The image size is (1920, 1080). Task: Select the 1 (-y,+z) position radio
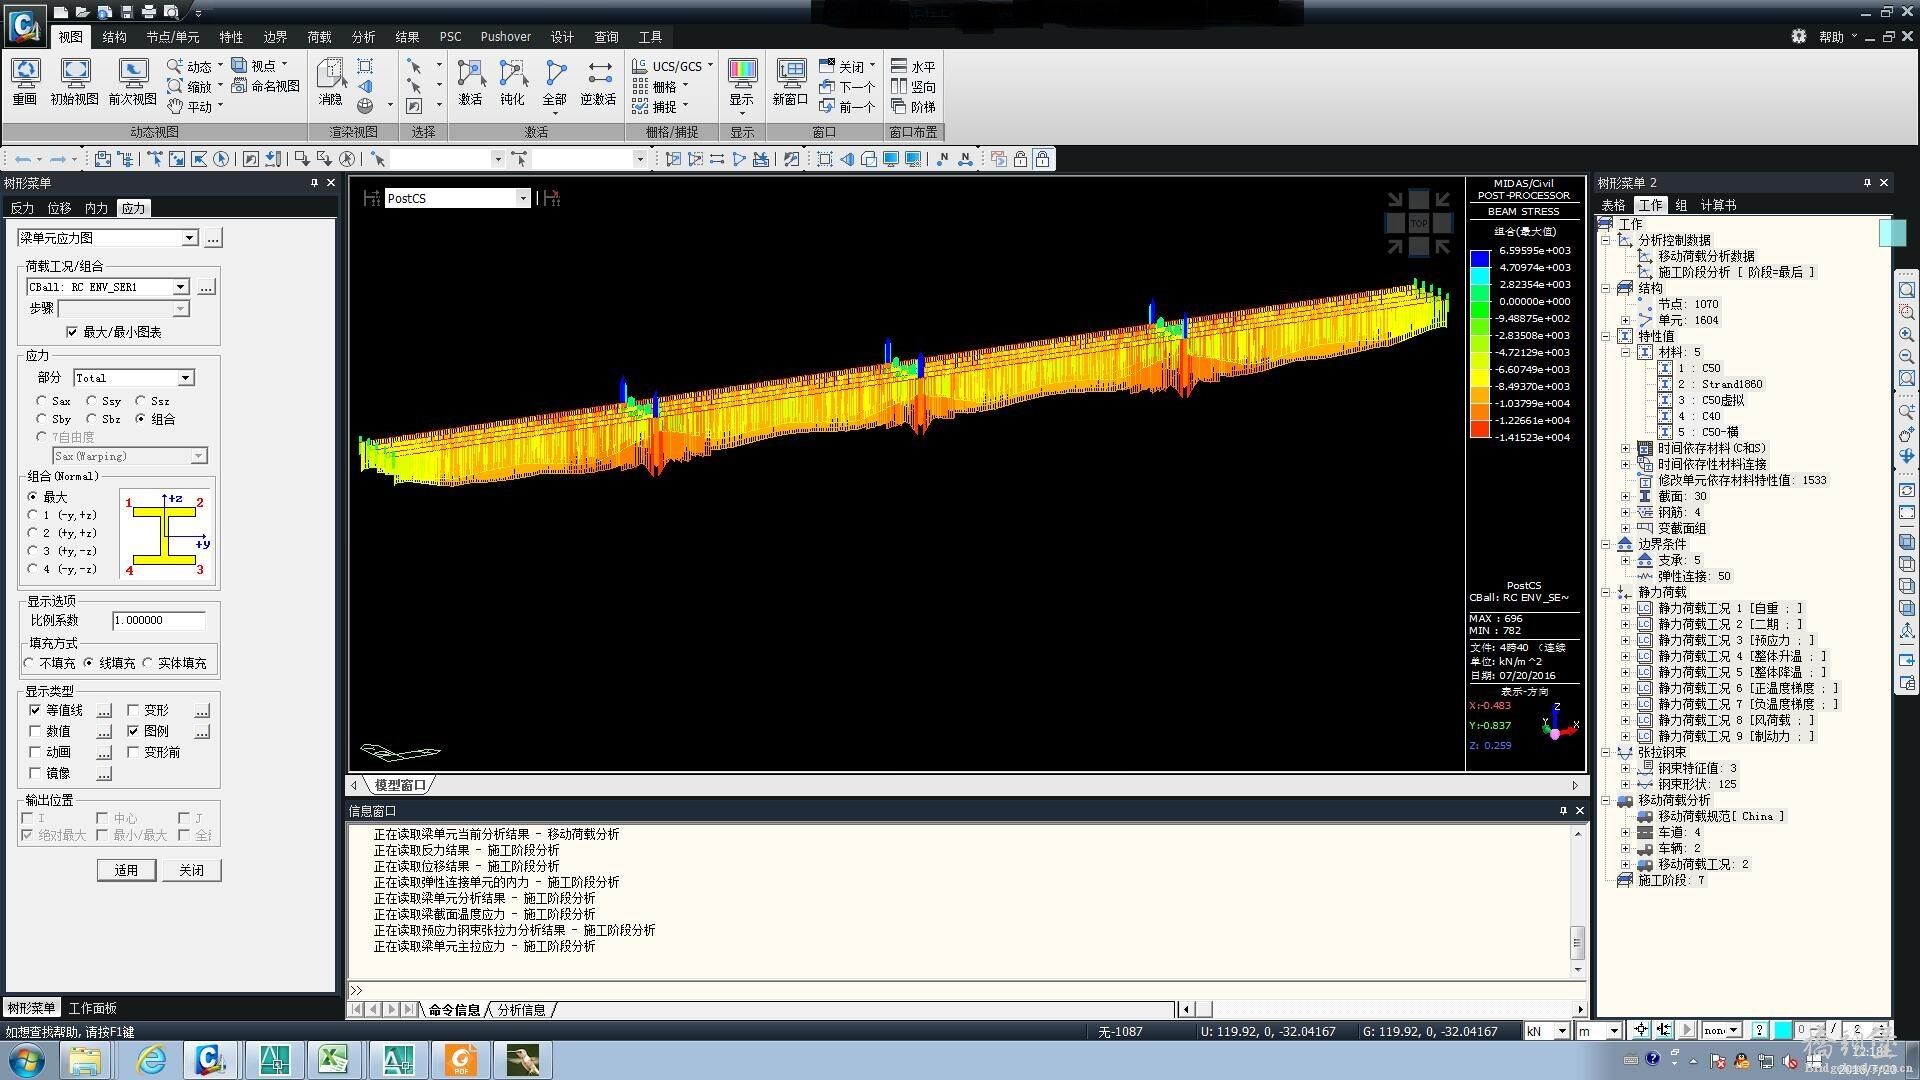pyautogui.click(x=33, y=515)
